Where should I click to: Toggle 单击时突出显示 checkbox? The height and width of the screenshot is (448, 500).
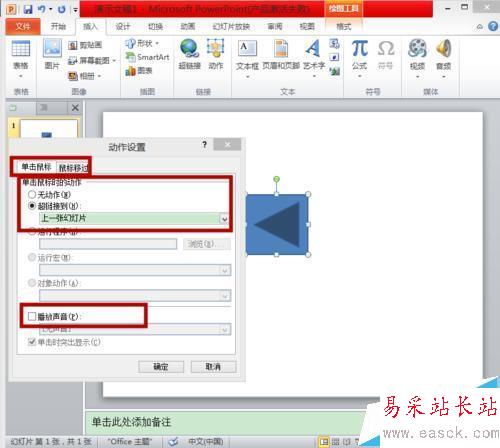(32, 342)
